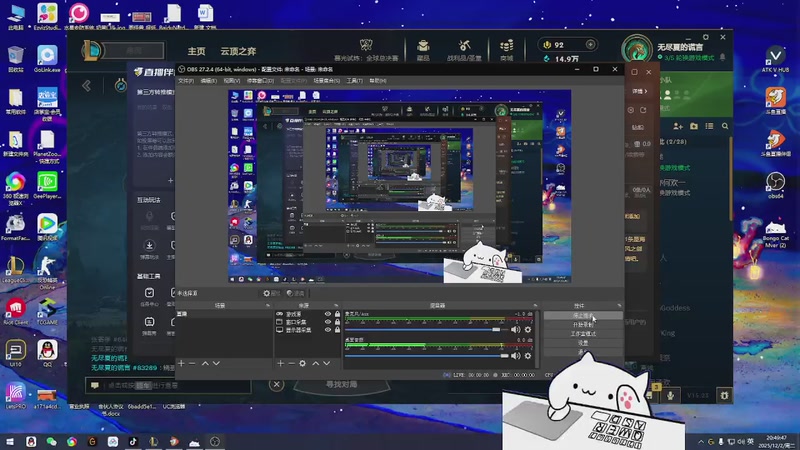The width and height of the screenshot is (800, 450).
Task: Show hidden tray icons chevron in taskbar
Action: click(x=701, y=441)
